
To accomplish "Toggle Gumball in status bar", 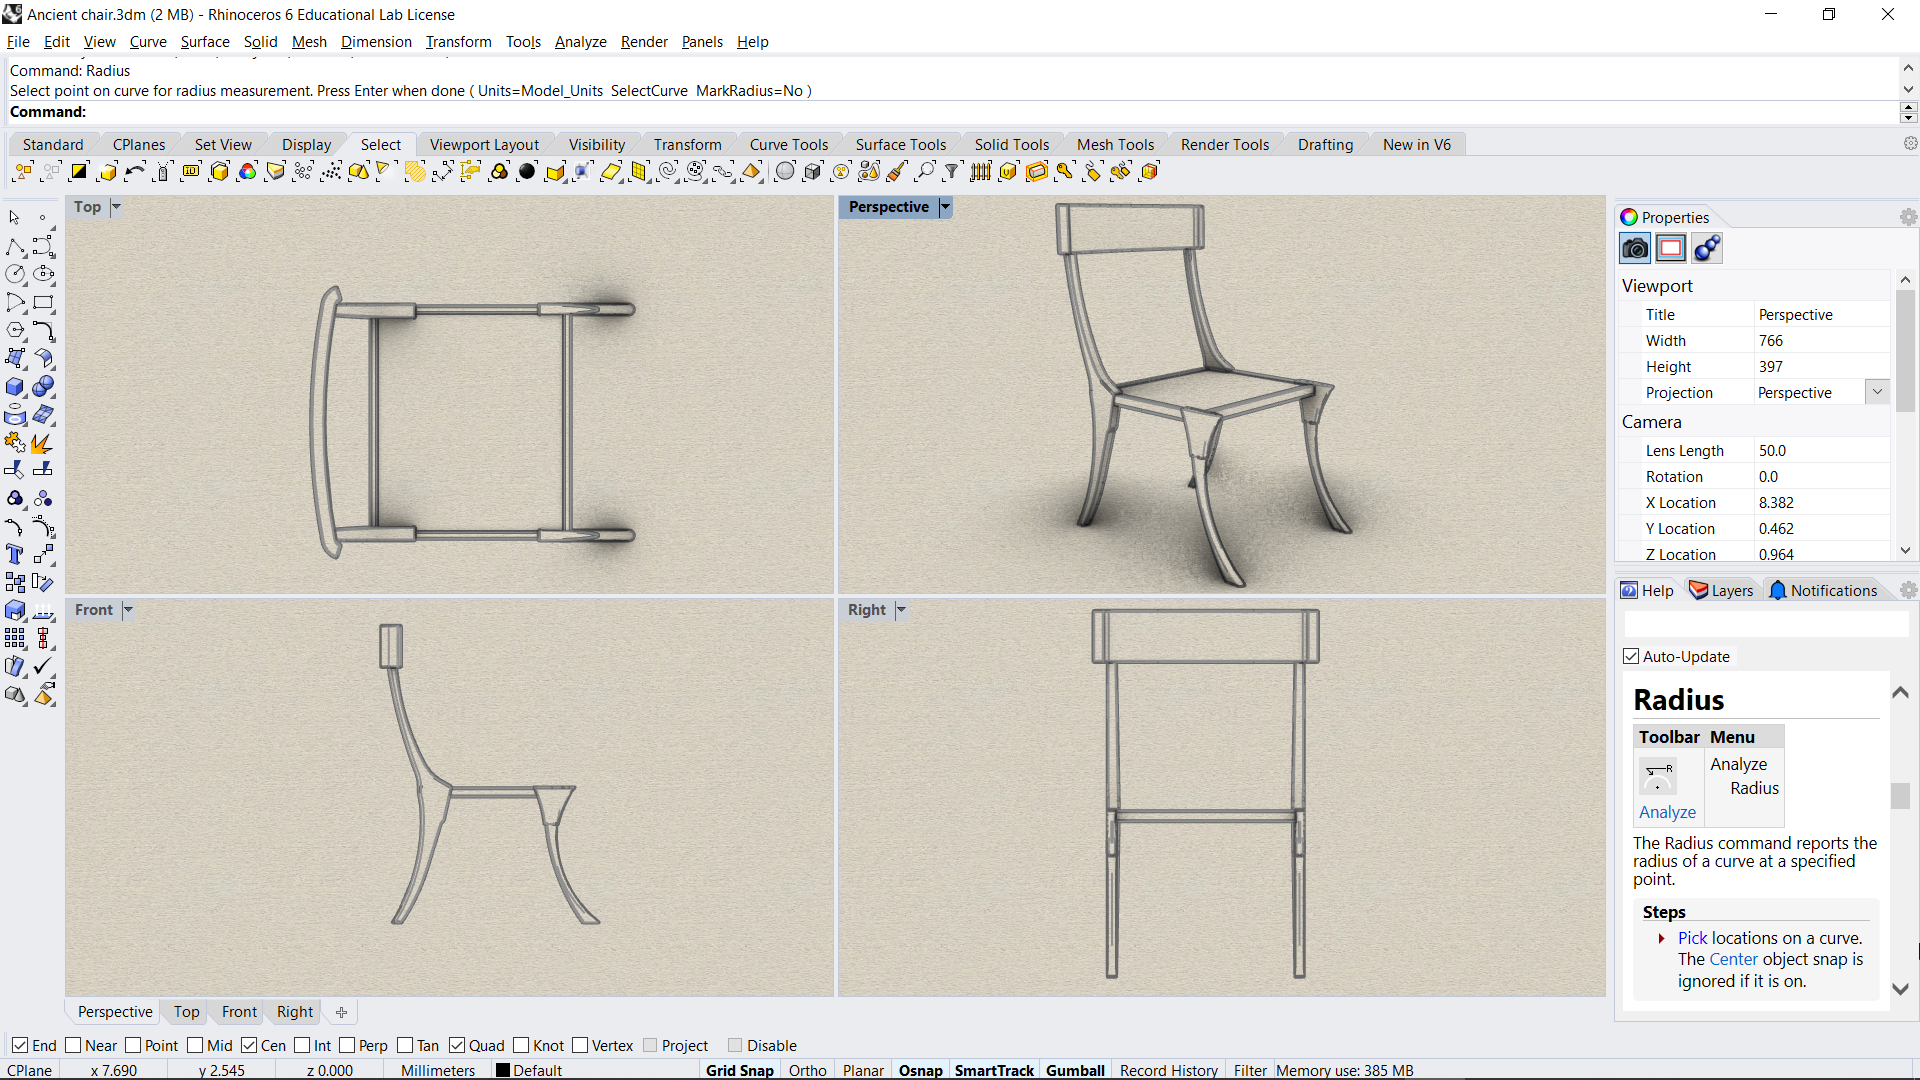I will pos(1075,1070).
